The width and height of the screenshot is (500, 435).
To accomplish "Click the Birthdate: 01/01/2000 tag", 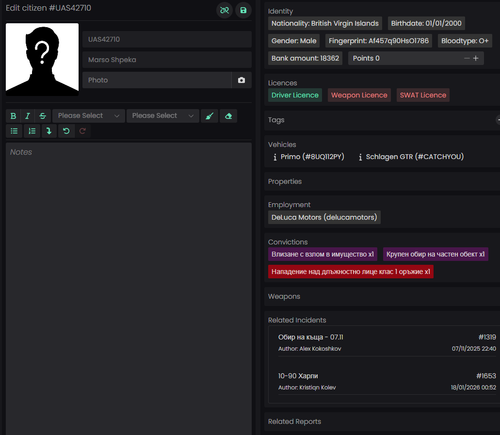I will click(426, 23).
